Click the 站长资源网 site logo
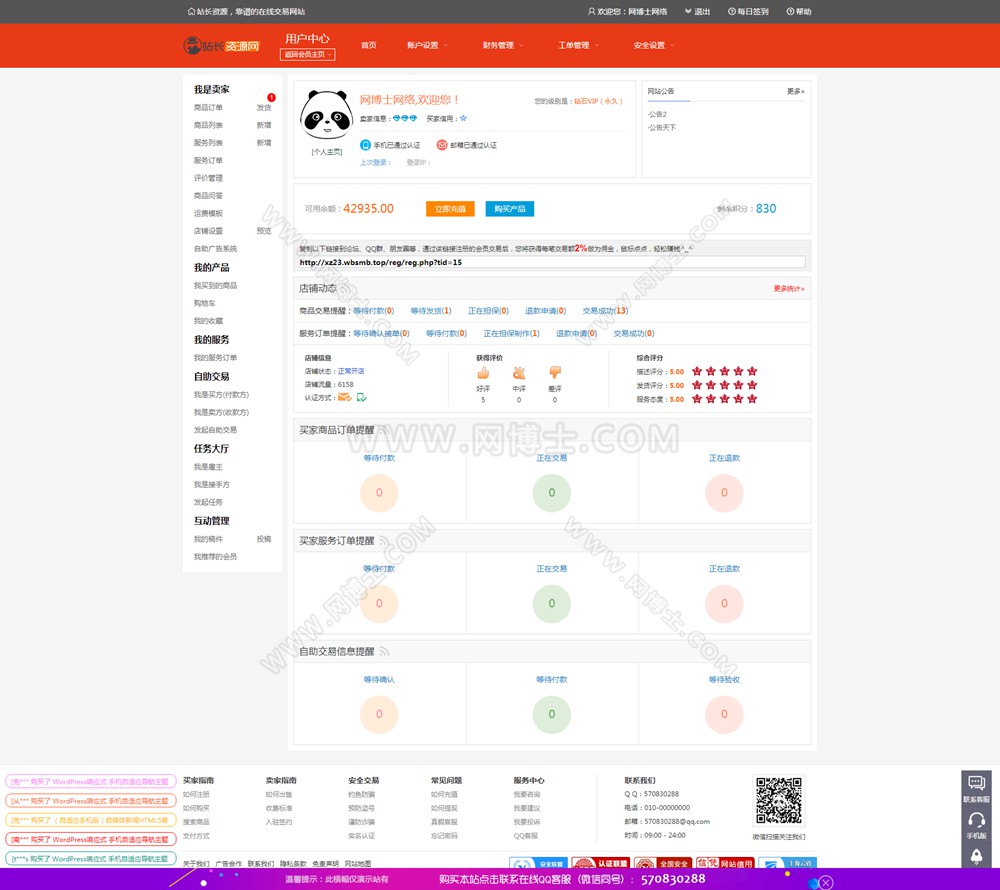 (x=221, y=45)
